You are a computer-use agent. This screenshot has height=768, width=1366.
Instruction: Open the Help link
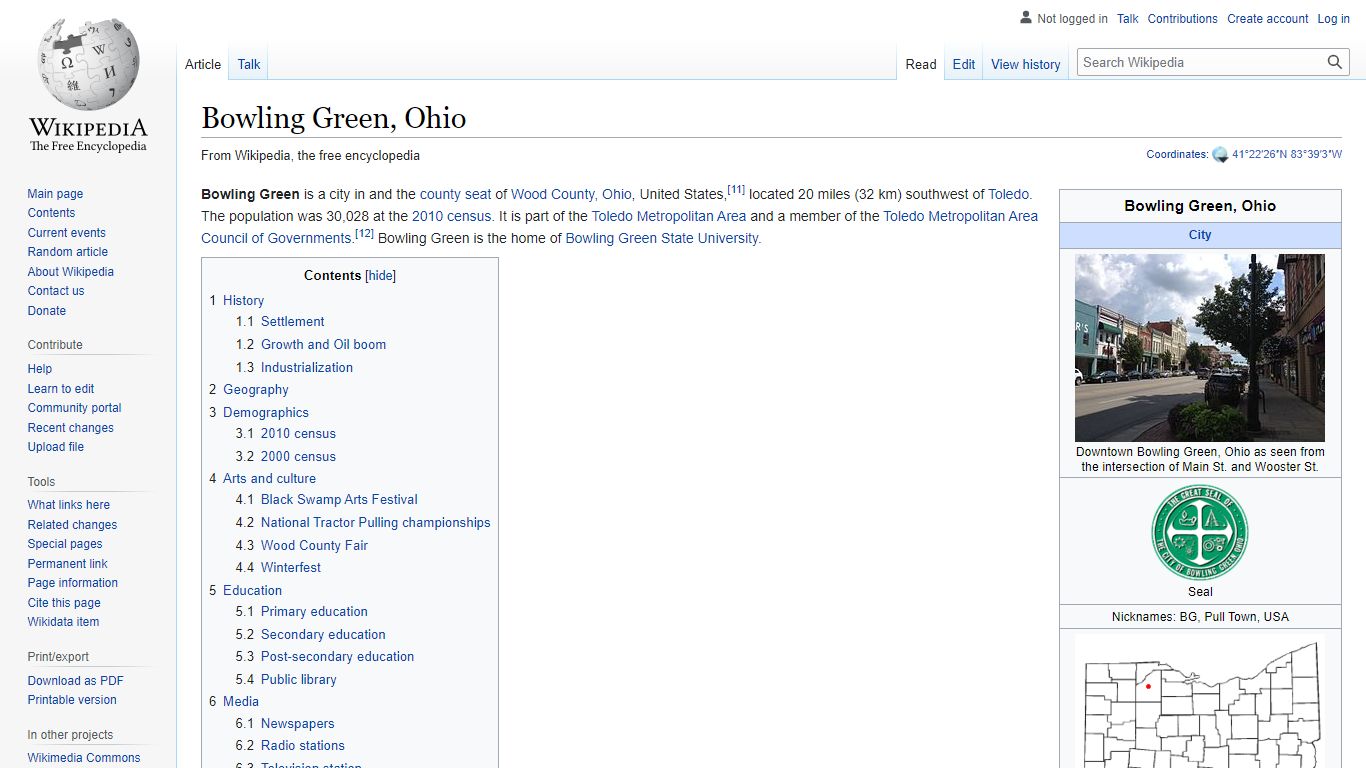pos(39,369)
